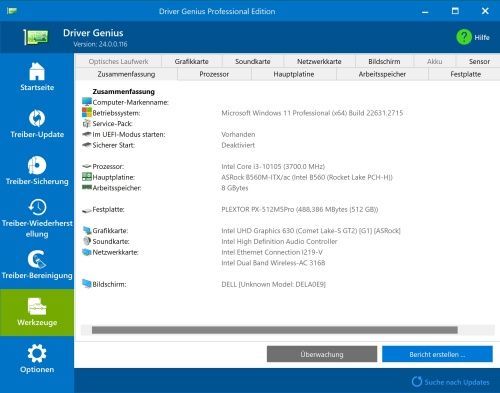
Task: Switch to the Prozessor tab
Action: [x=214, y=74]
